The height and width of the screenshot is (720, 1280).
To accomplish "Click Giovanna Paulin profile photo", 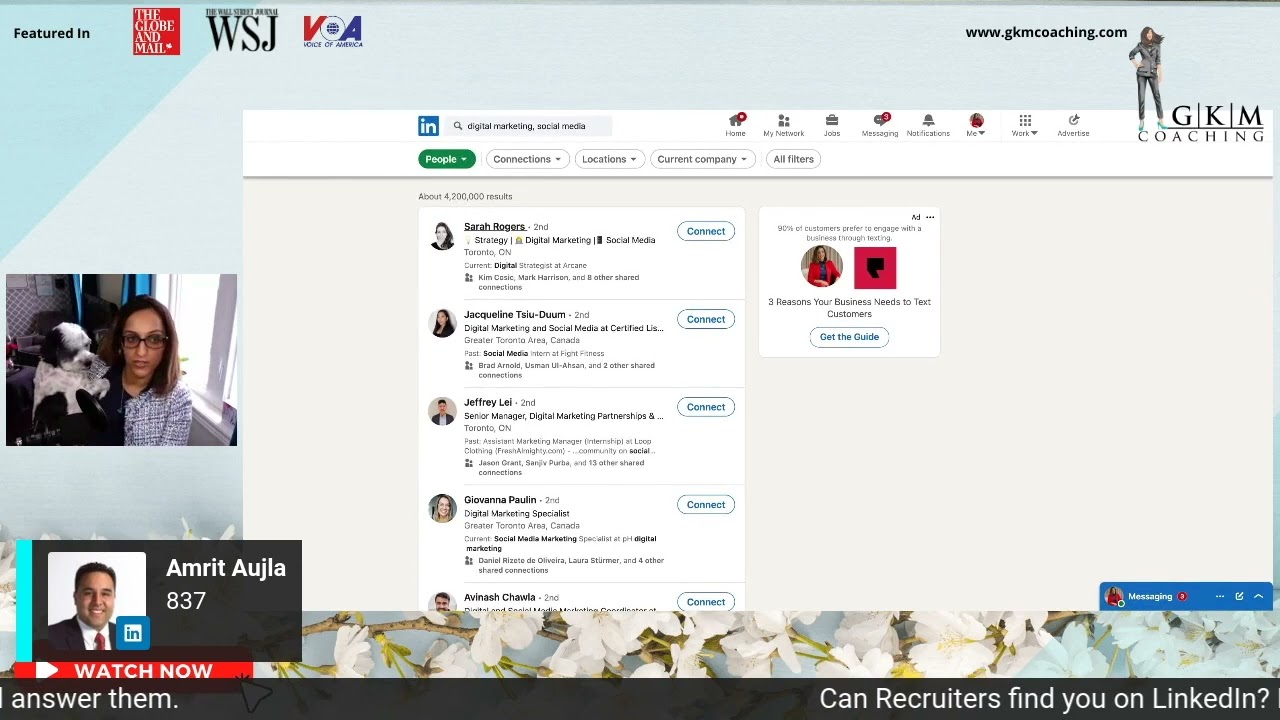I will point(442,508).
